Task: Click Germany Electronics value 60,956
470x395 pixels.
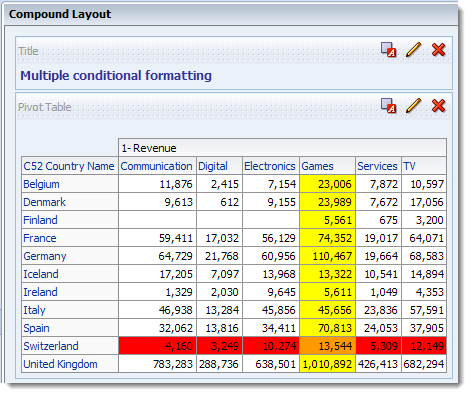Action: click(x=271, y=256)
